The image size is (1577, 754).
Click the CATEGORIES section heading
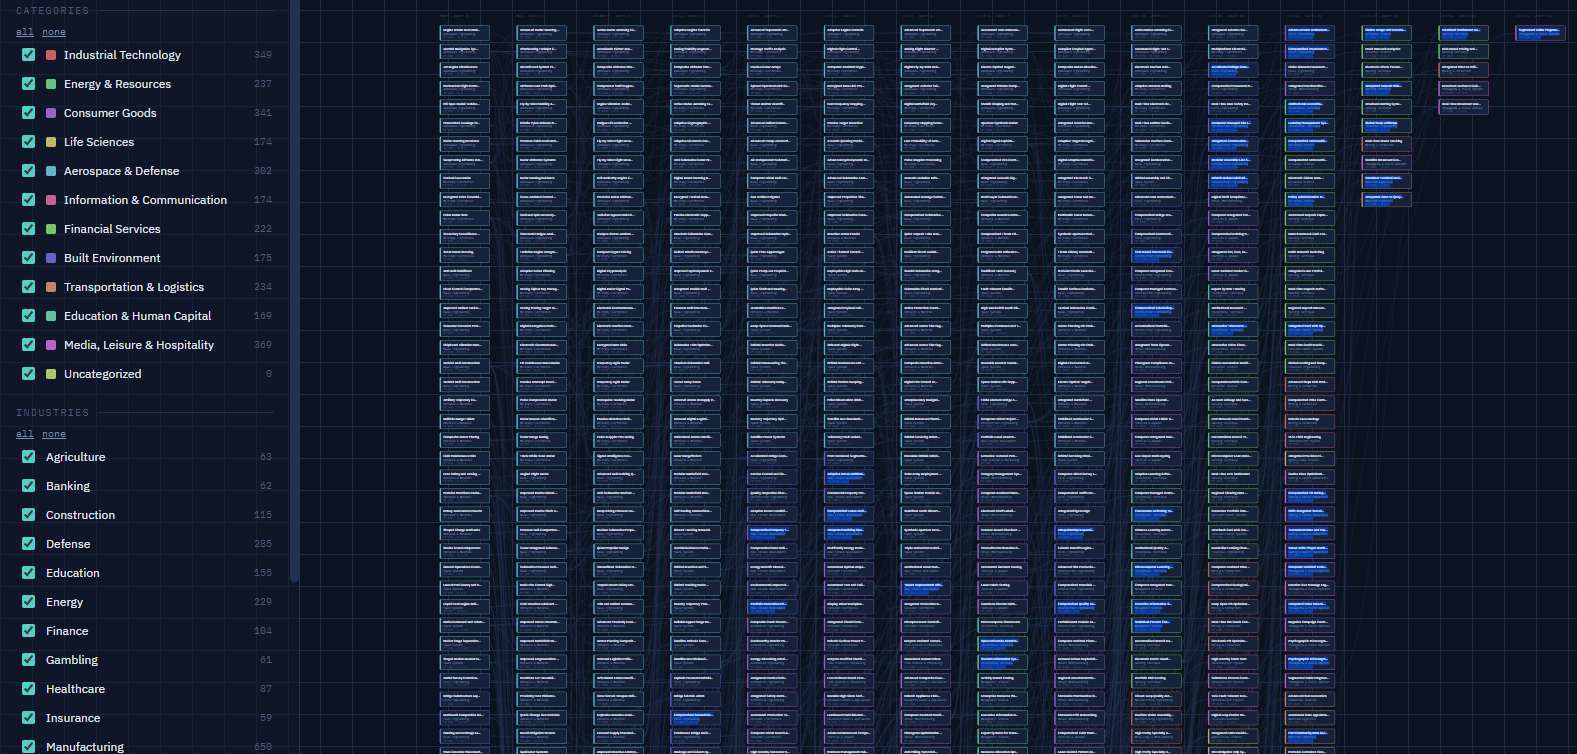[x=52, y=11]
